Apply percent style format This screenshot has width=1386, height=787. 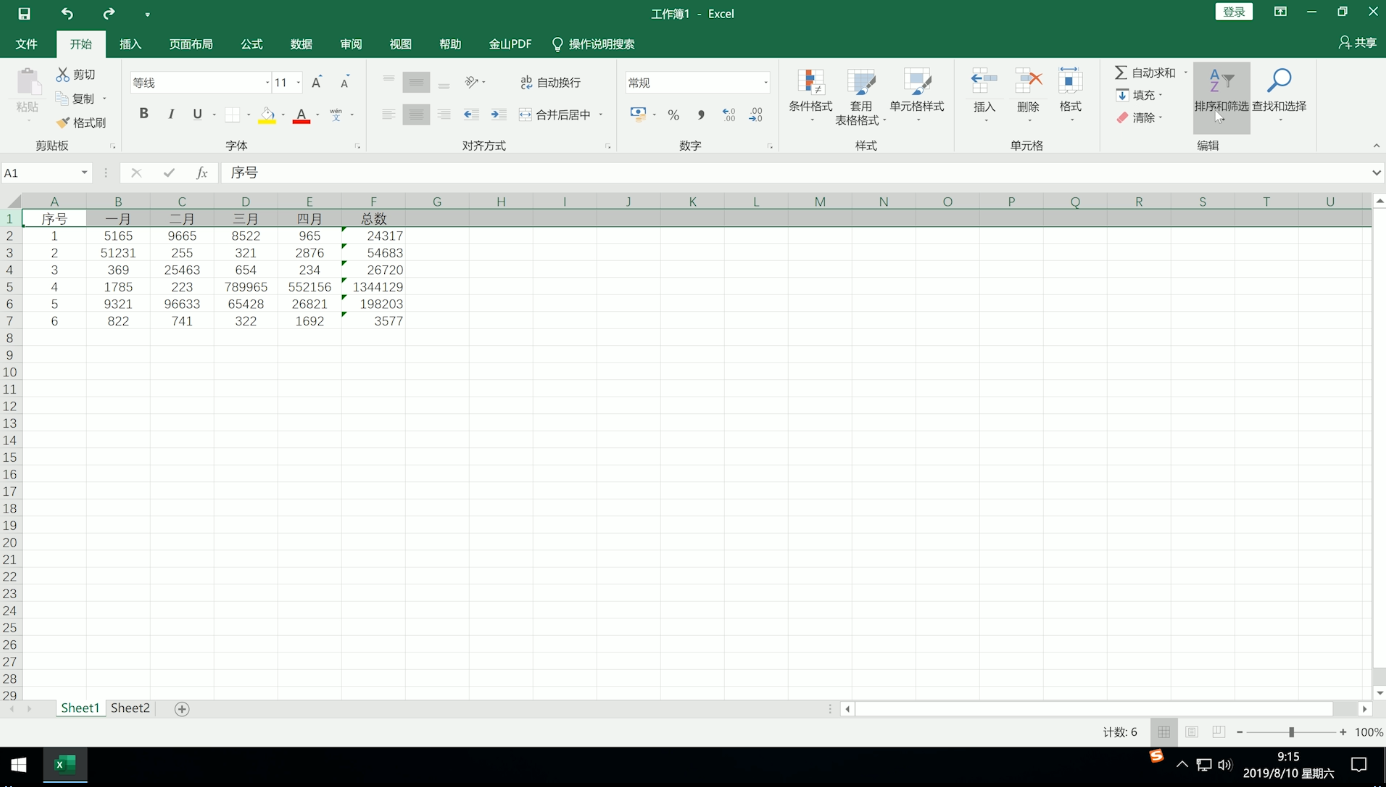click(673, 115)
